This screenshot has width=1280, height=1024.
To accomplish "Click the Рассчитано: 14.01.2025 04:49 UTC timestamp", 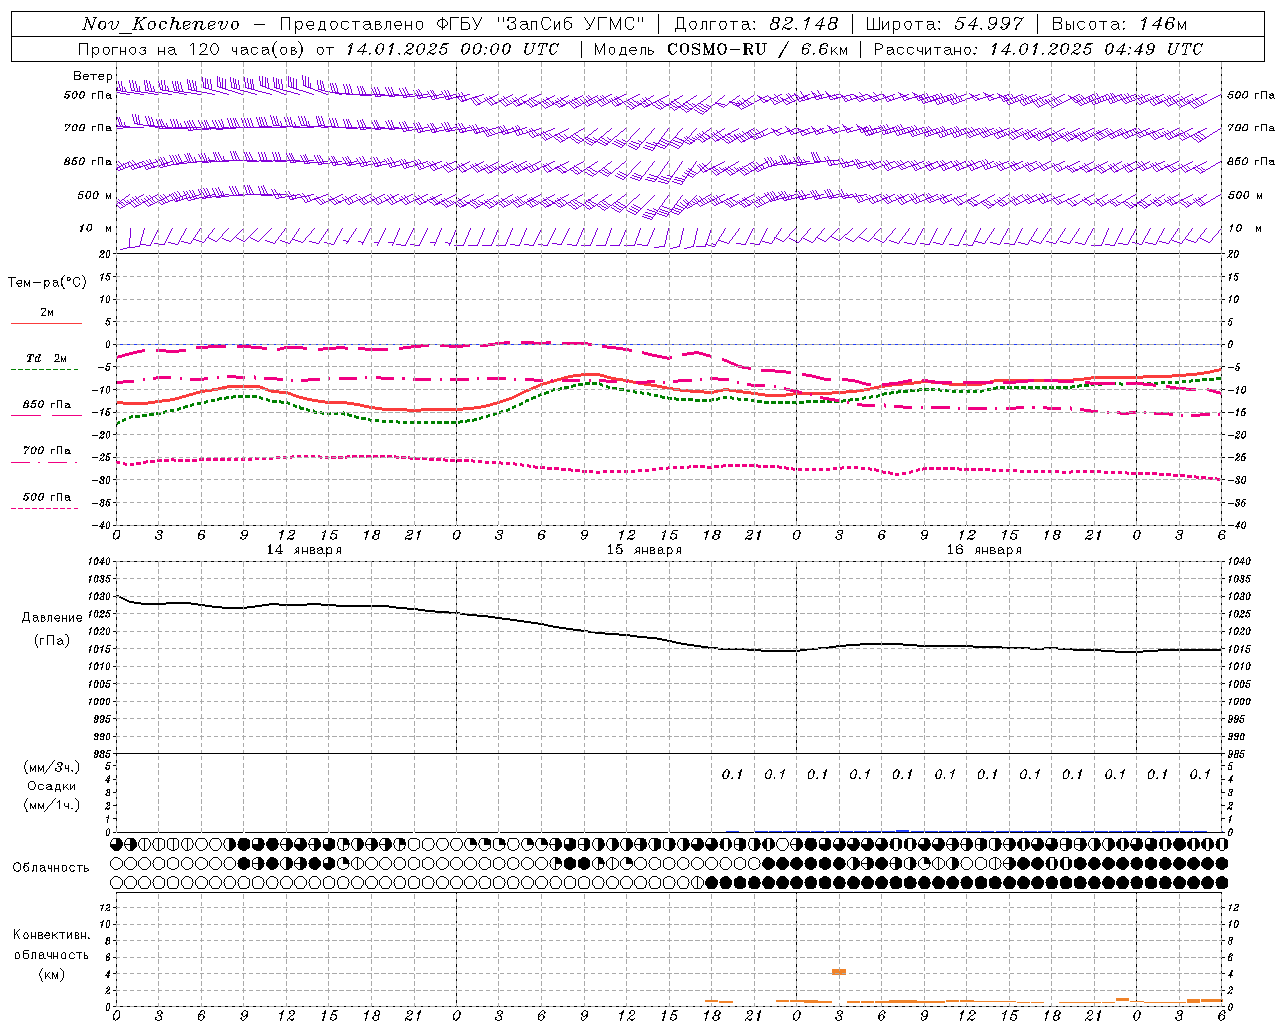I will click(1038, 49).
